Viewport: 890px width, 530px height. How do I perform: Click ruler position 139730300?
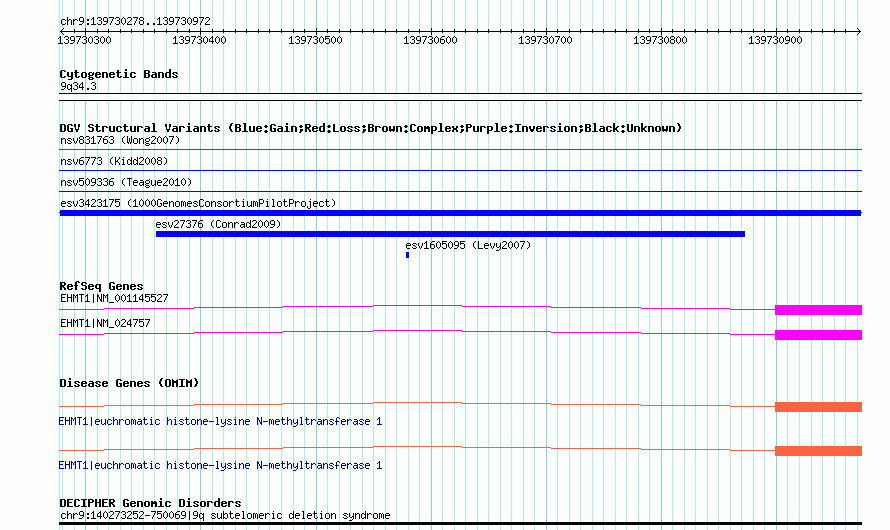pos(85,40)
